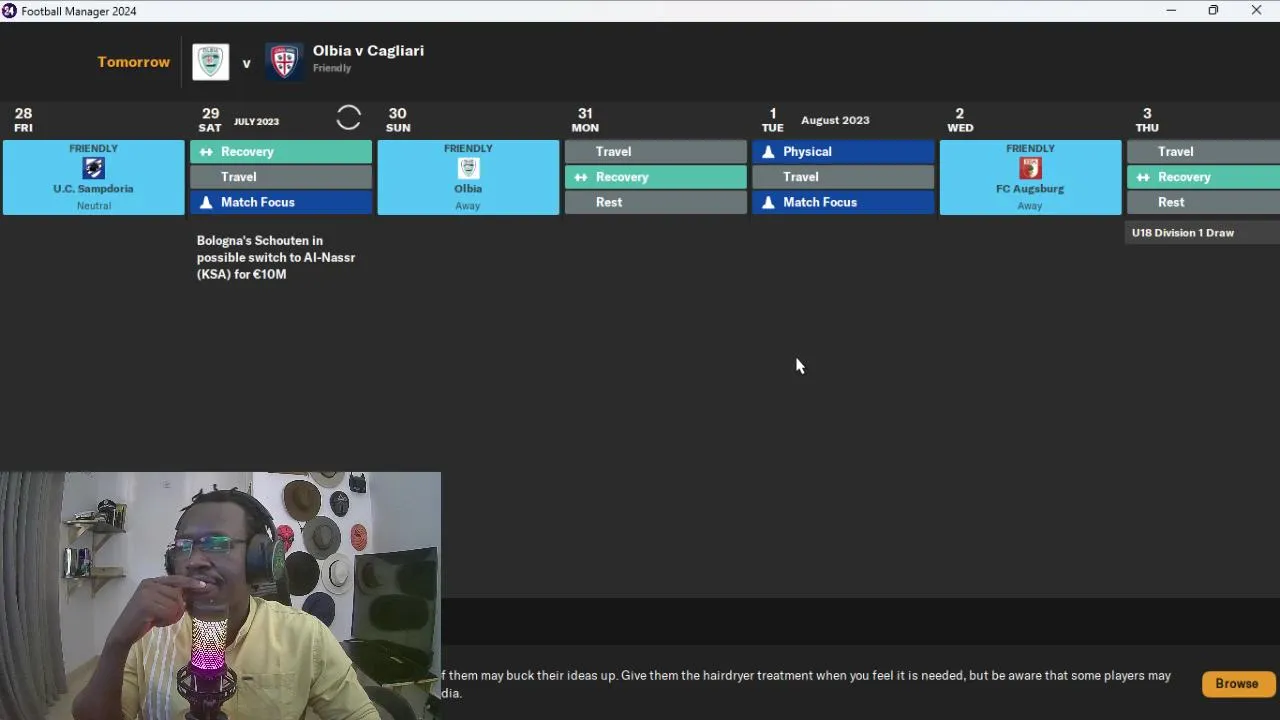Read the Bologna's Schouten Al-Nassr news item
This screenshot has height=720, width=1280.
pyautogui.click(x=276, y=257)
